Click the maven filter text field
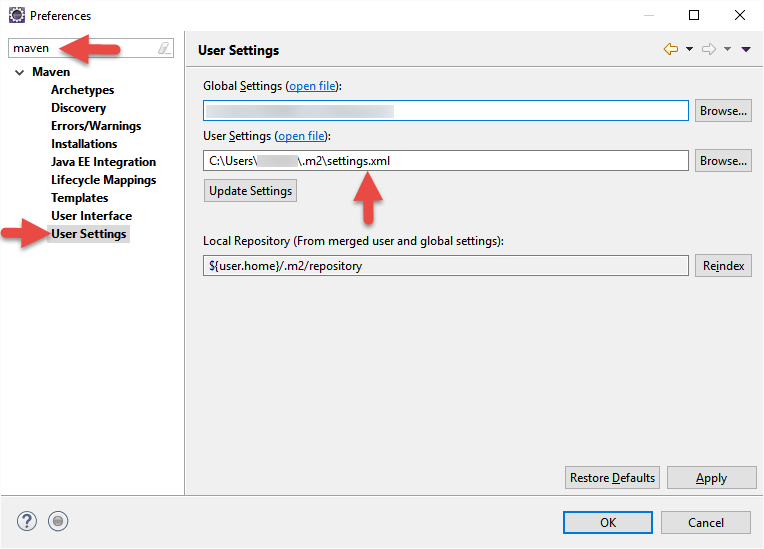This screenshot has height=549, width=764. point(91,48)
